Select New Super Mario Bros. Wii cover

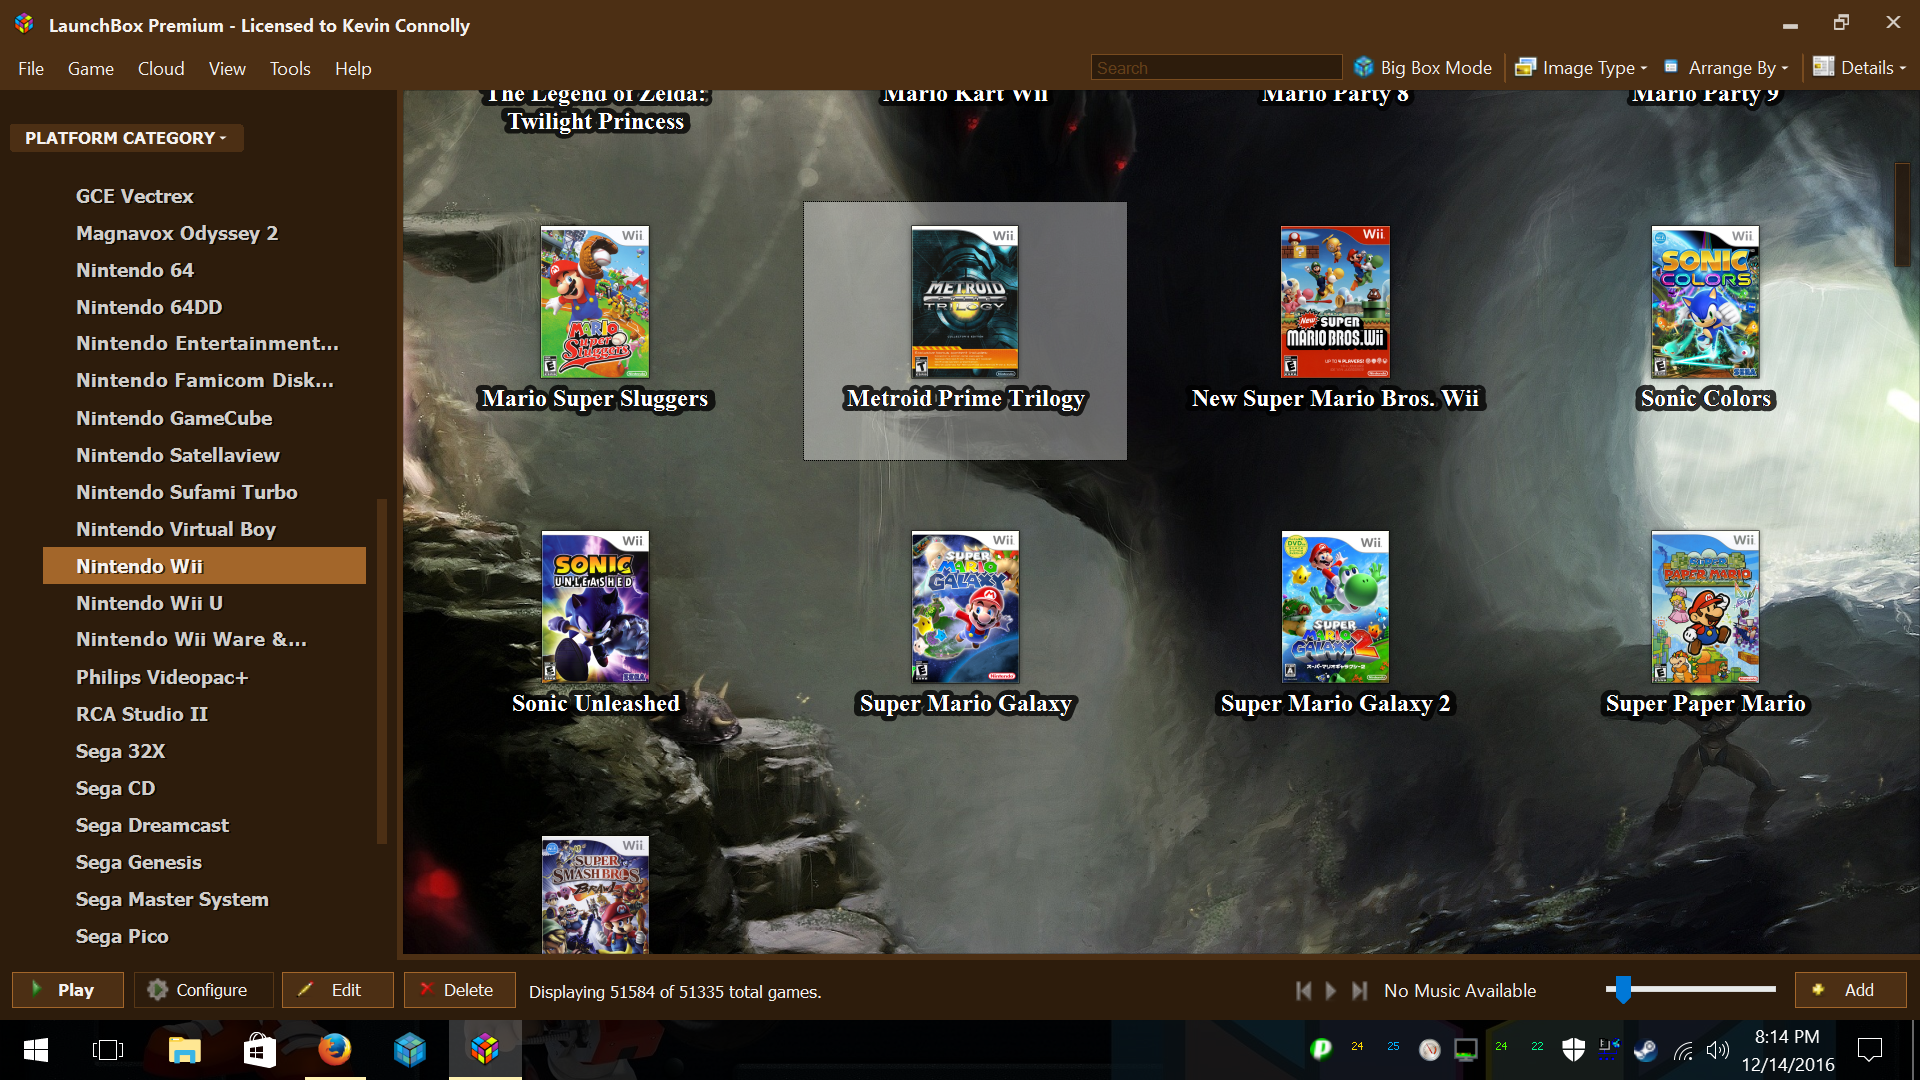1335,302
